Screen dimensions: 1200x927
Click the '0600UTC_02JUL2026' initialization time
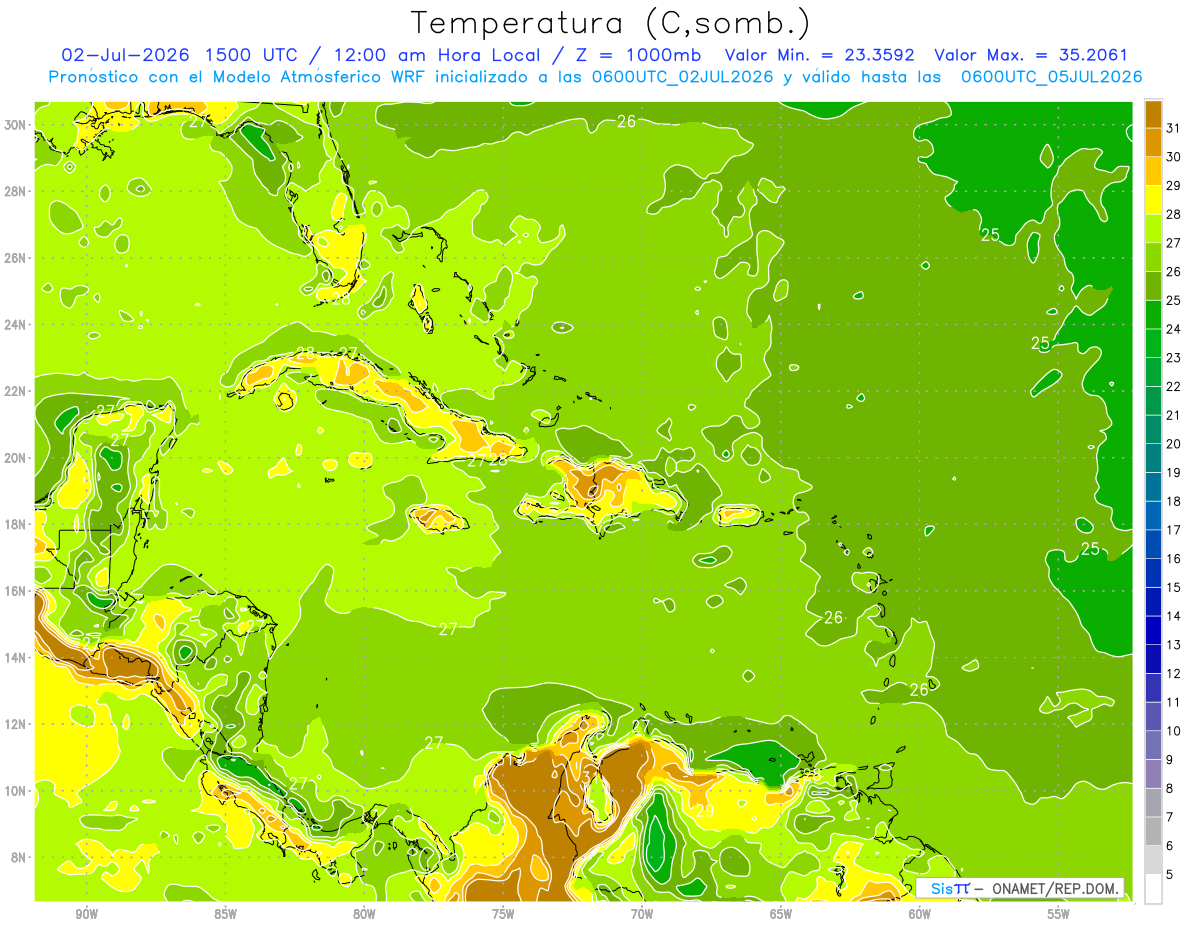click(681, 77)
